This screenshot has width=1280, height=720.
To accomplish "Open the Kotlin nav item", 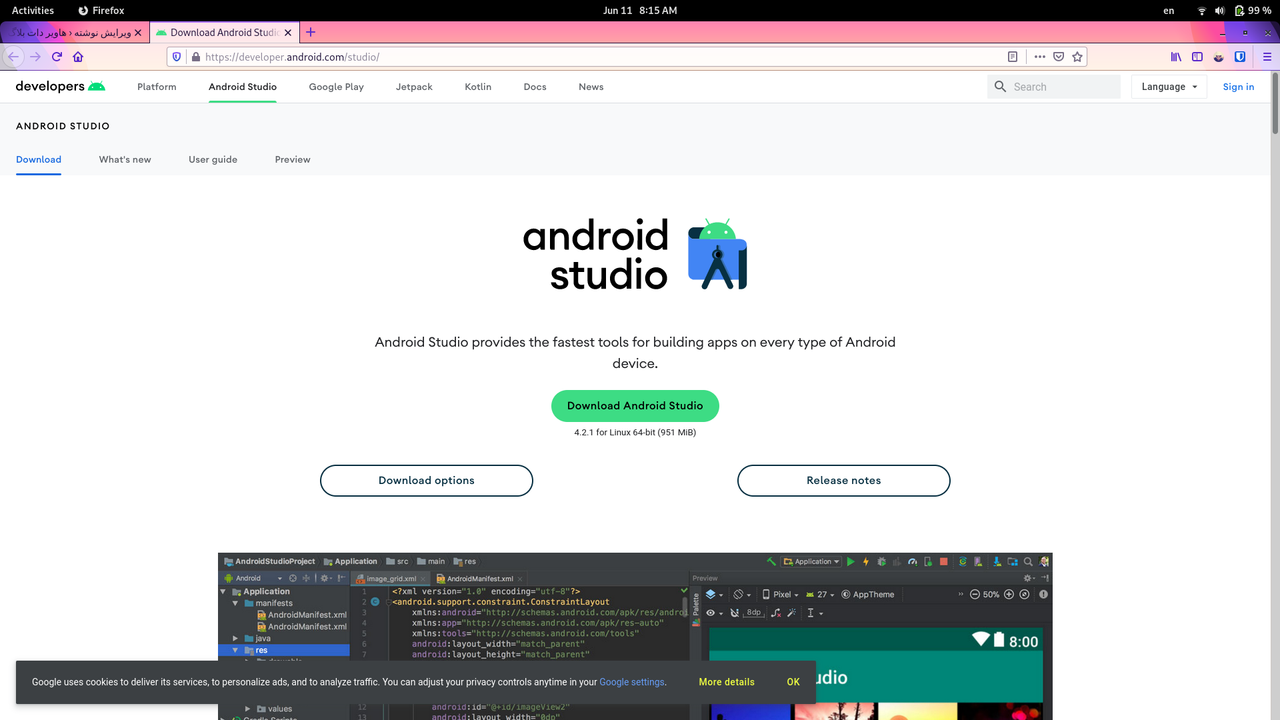I will point(478,87).
